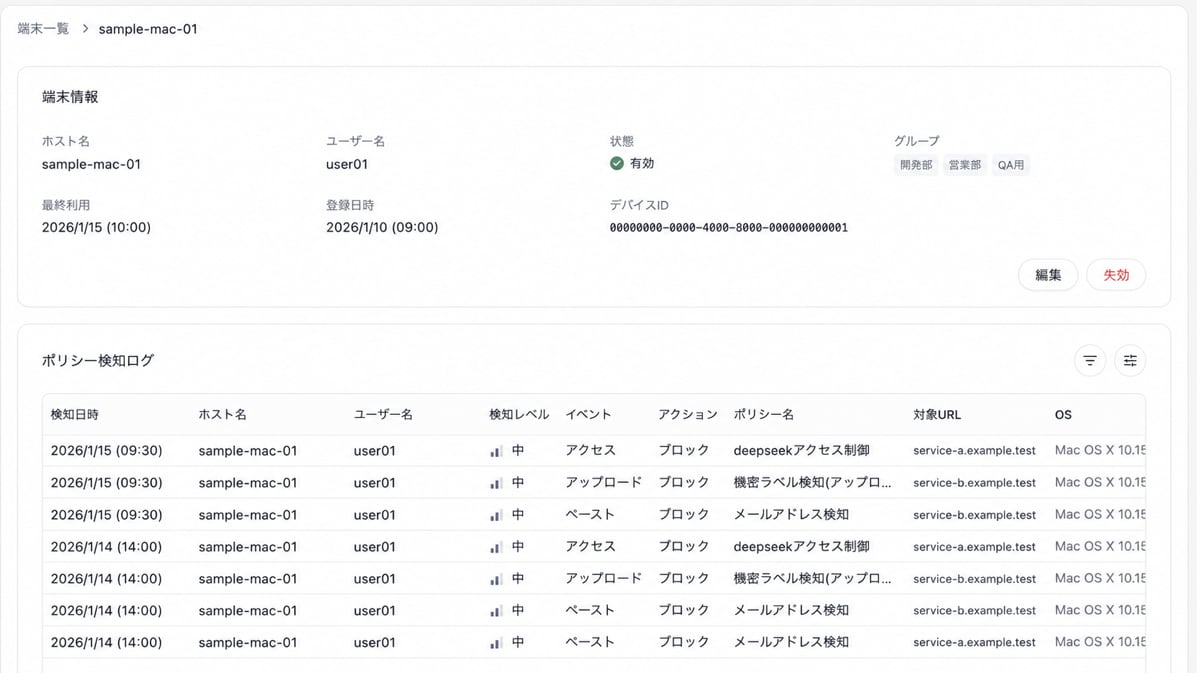Click the ユーザー名 table column header
Viewport: 1197px width, 673px height.
pyautogui.click(x=382, y=414)
